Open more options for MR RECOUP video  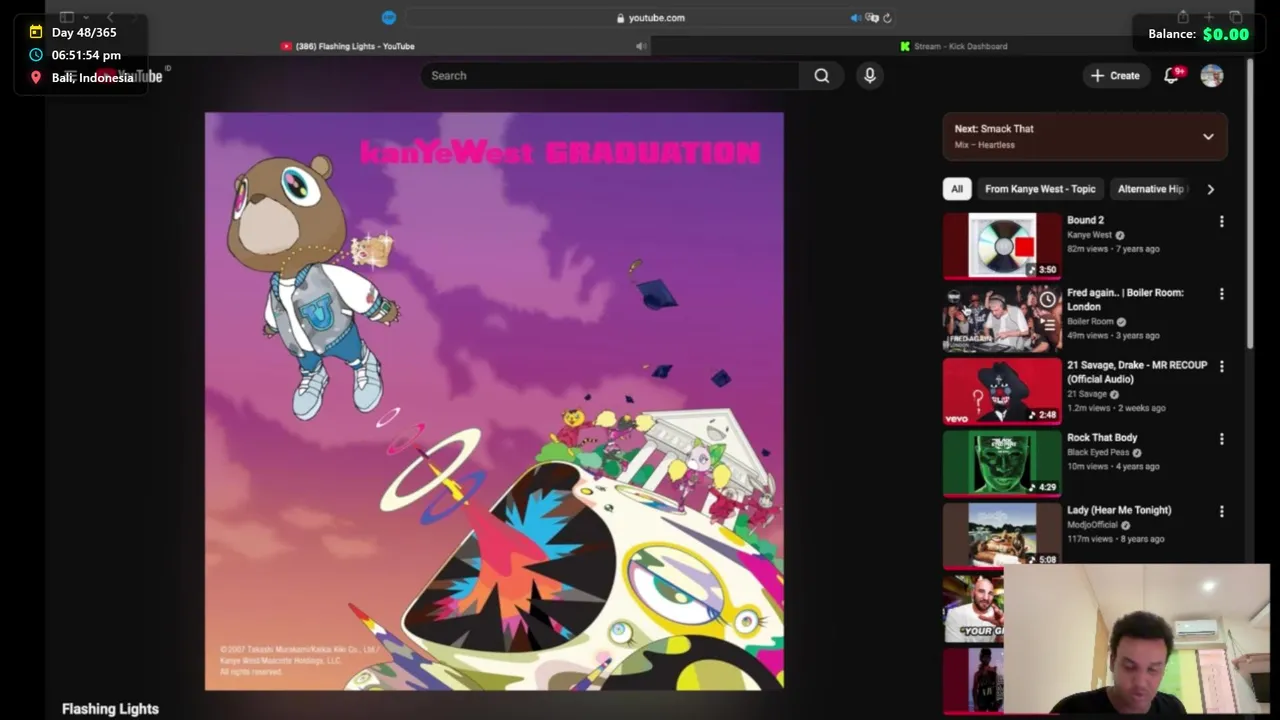coord(1221,367)
